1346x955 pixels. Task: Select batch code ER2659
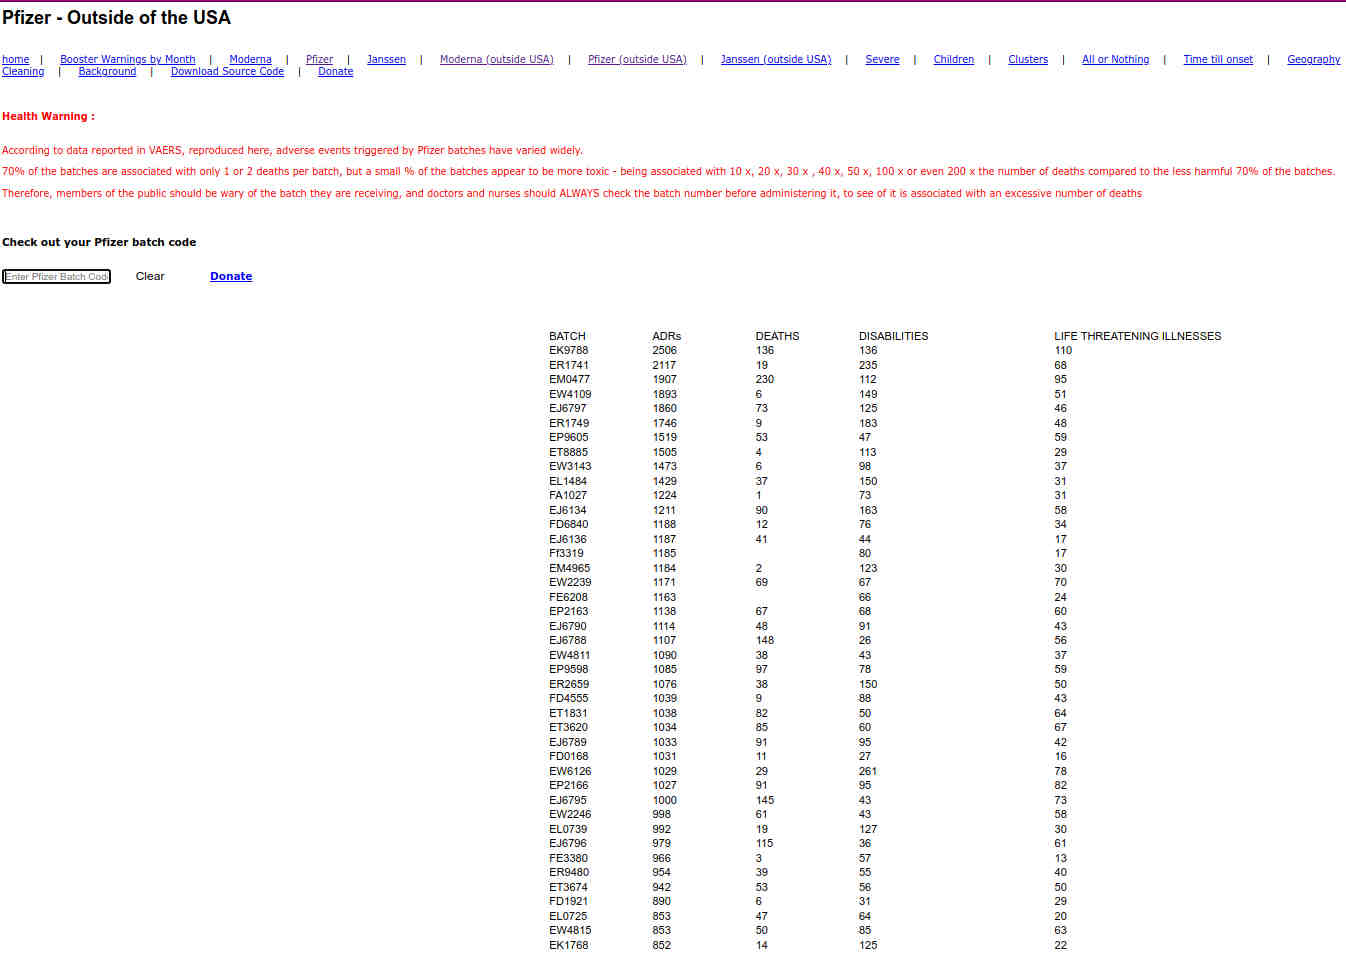(x=569, y=685)
